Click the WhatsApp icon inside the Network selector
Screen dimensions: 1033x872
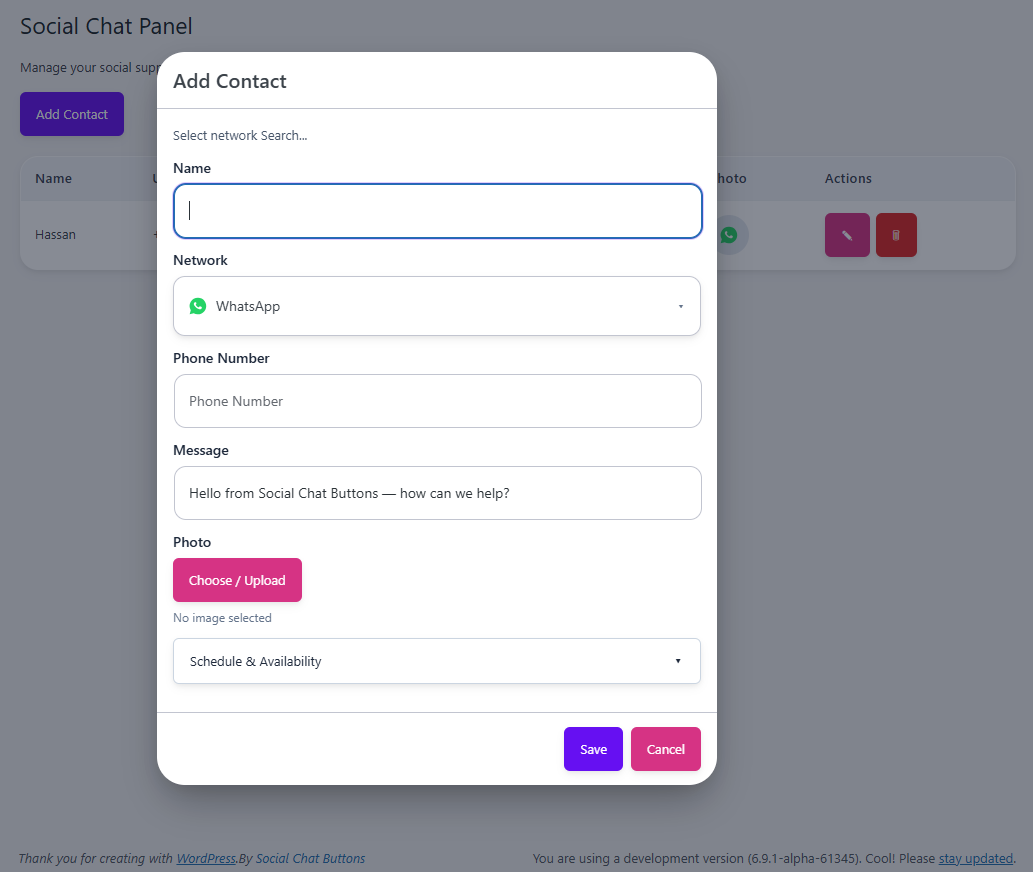[198, 305]
